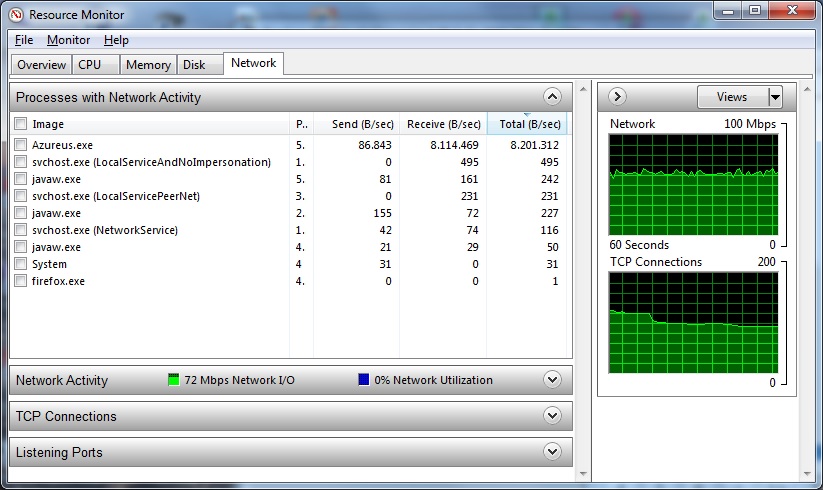Viewport: 823px width, 490px height.
Task: Select the System process name
Action: tap(49, 264)
